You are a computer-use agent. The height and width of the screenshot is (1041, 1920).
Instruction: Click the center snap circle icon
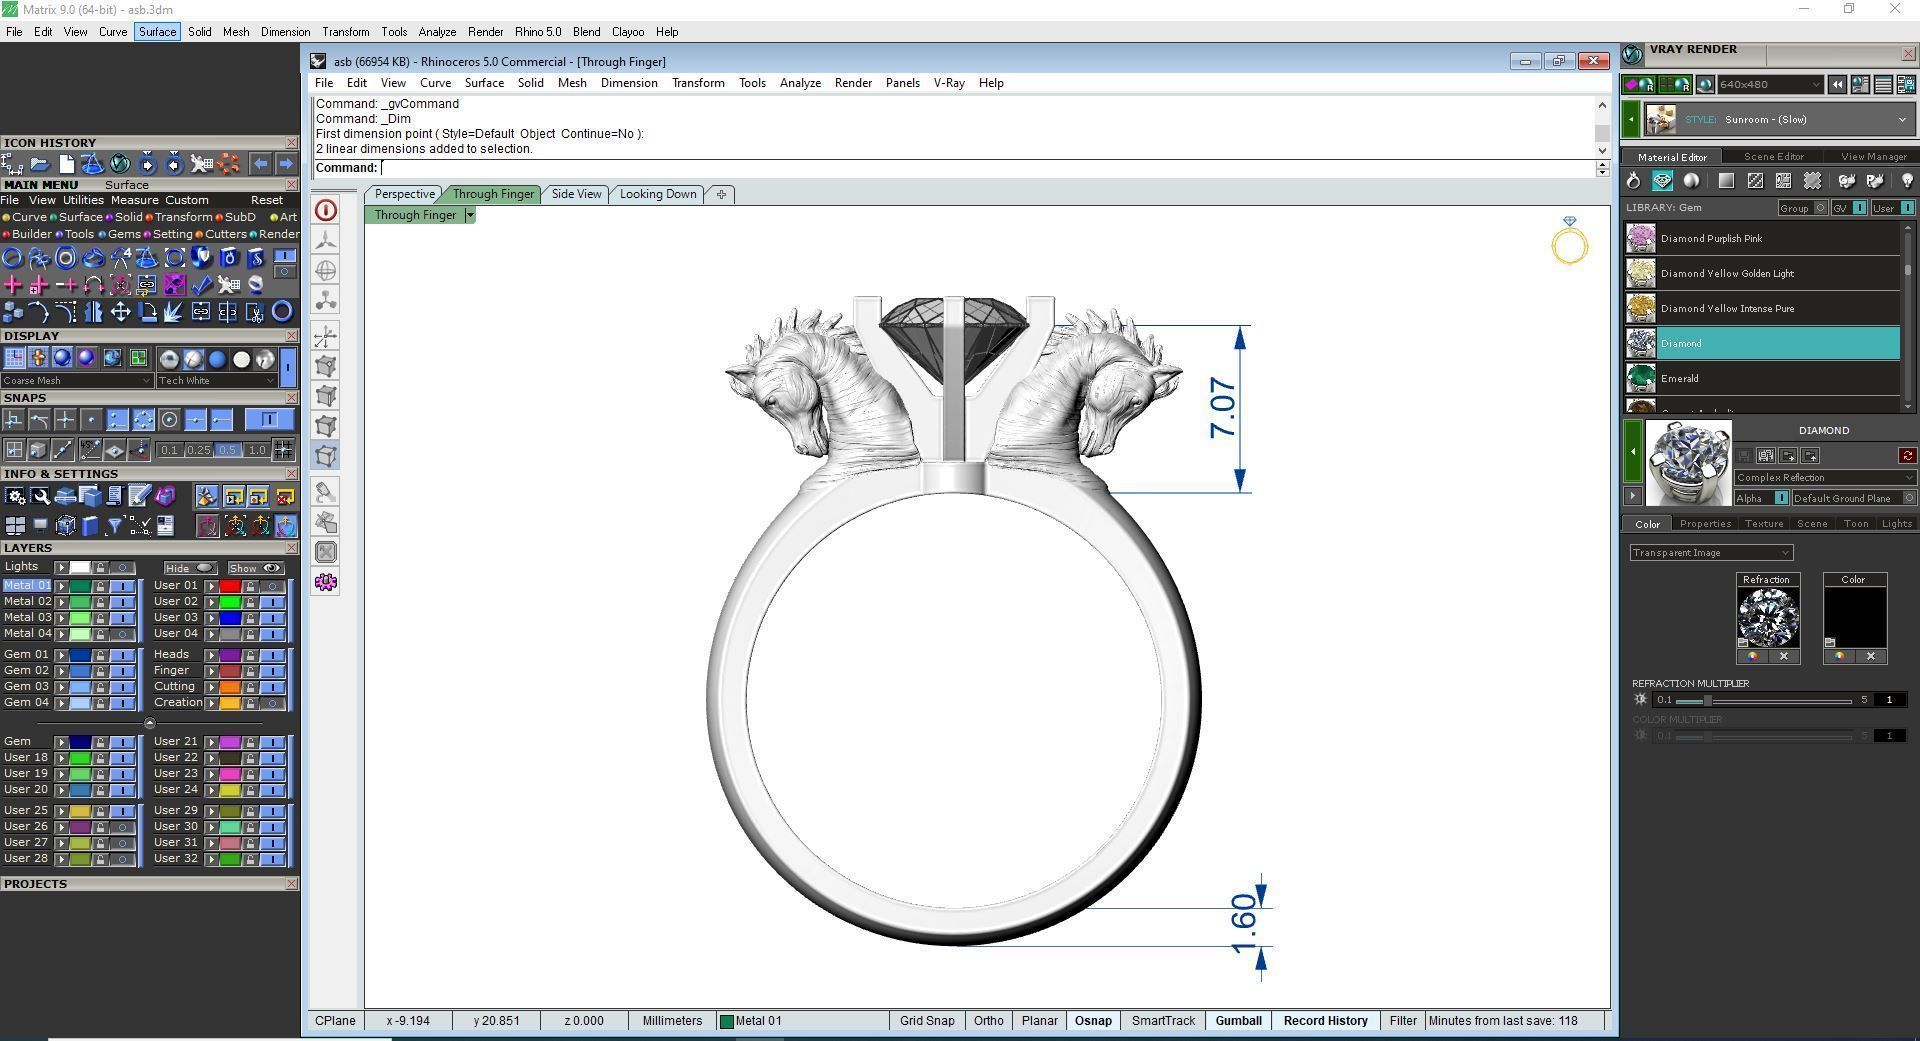pyautogui.click(x=169, y=420)
